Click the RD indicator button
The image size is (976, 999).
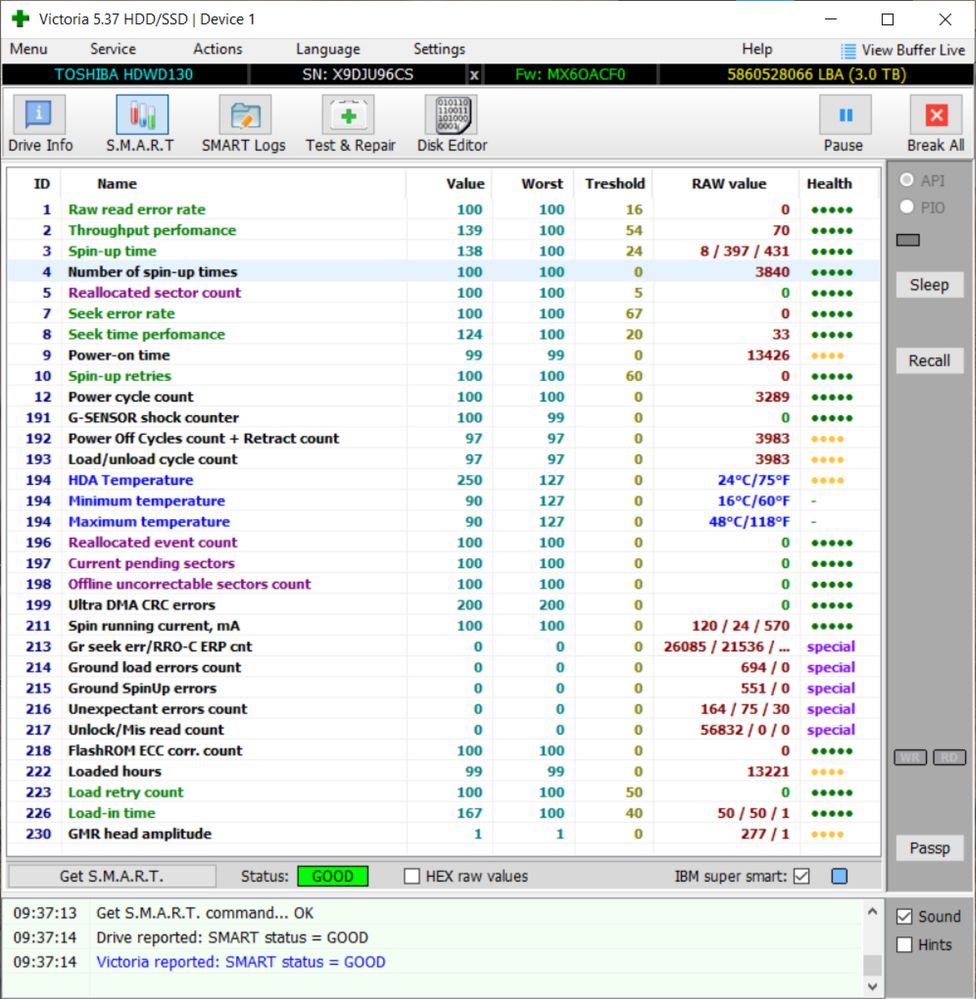click(949, 757)
